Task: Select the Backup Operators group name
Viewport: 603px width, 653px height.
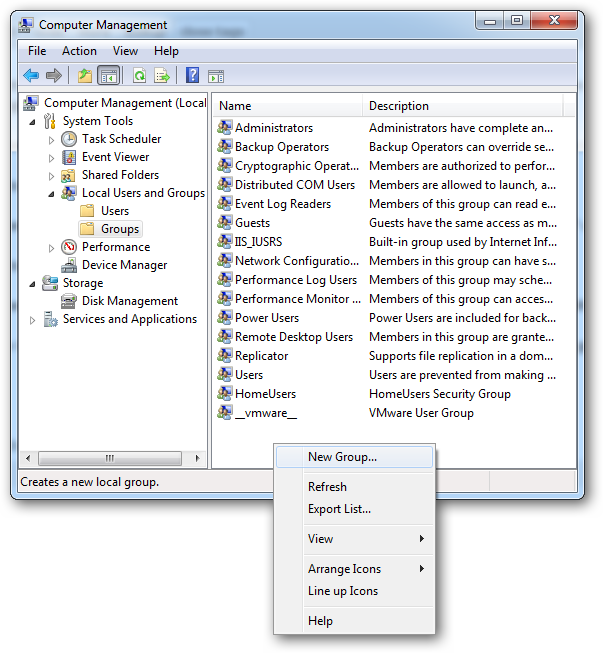Action: click(282, 147)
